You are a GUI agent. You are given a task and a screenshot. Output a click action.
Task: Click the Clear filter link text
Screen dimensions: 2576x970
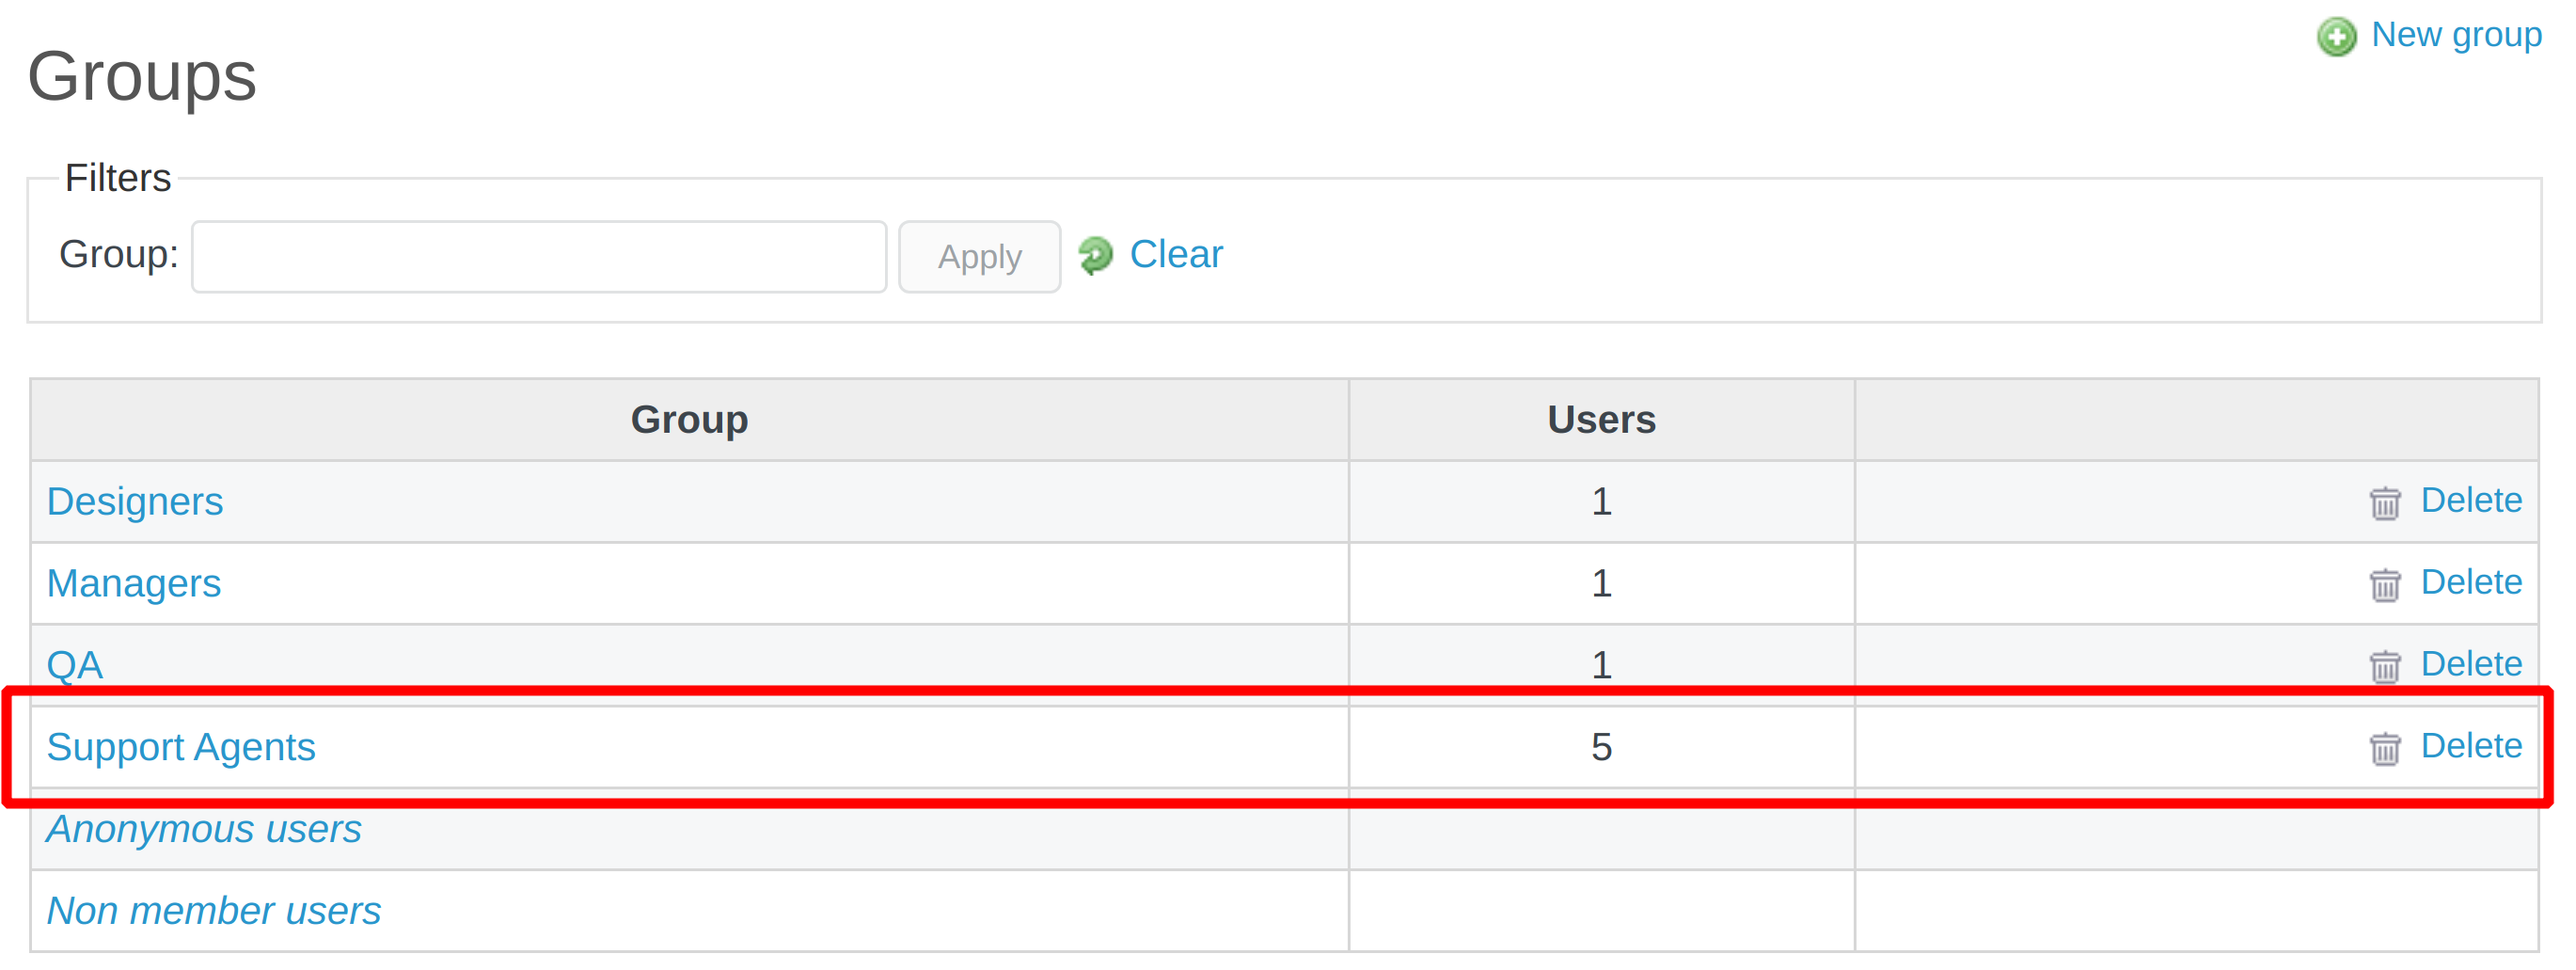click(x=1175, y=255)
